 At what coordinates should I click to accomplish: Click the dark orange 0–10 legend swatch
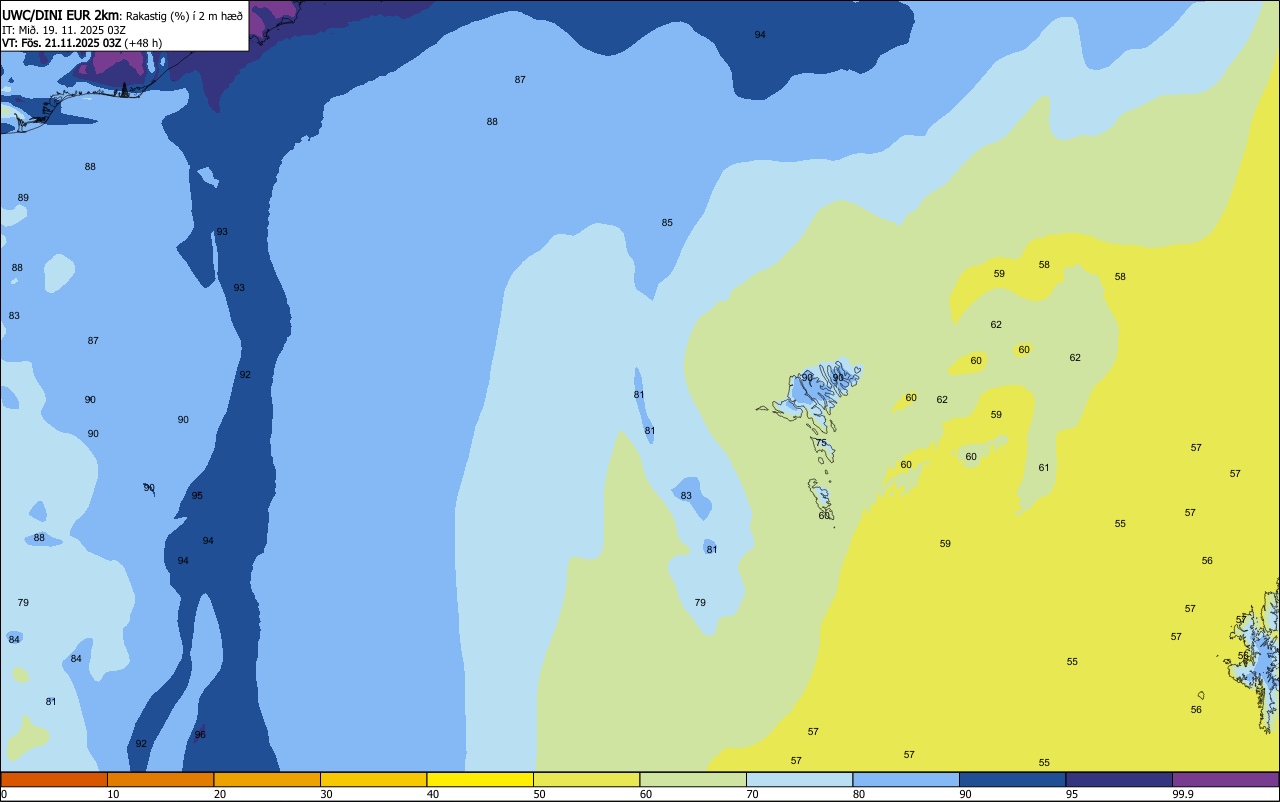54,779
